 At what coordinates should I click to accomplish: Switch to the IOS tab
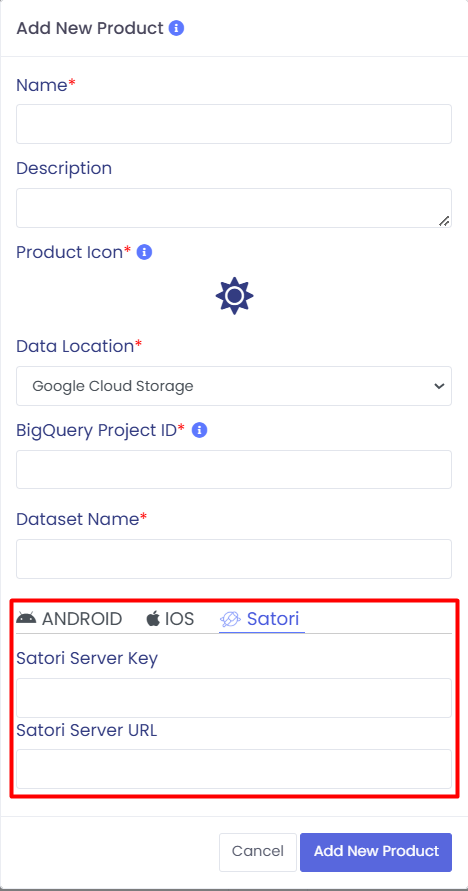click(x=170, y=618)
